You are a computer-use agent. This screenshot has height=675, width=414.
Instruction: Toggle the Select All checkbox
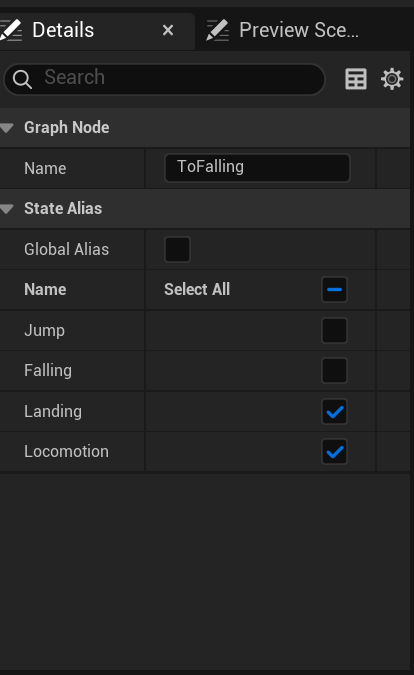point(334,289)
